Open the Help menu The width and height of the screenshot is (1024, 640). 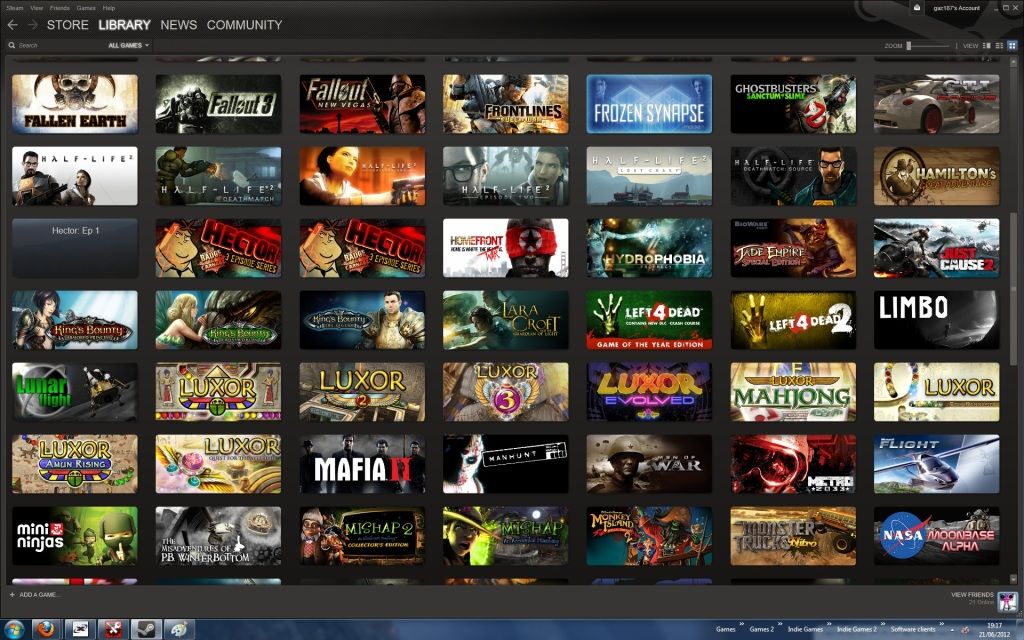coord(108,8)
